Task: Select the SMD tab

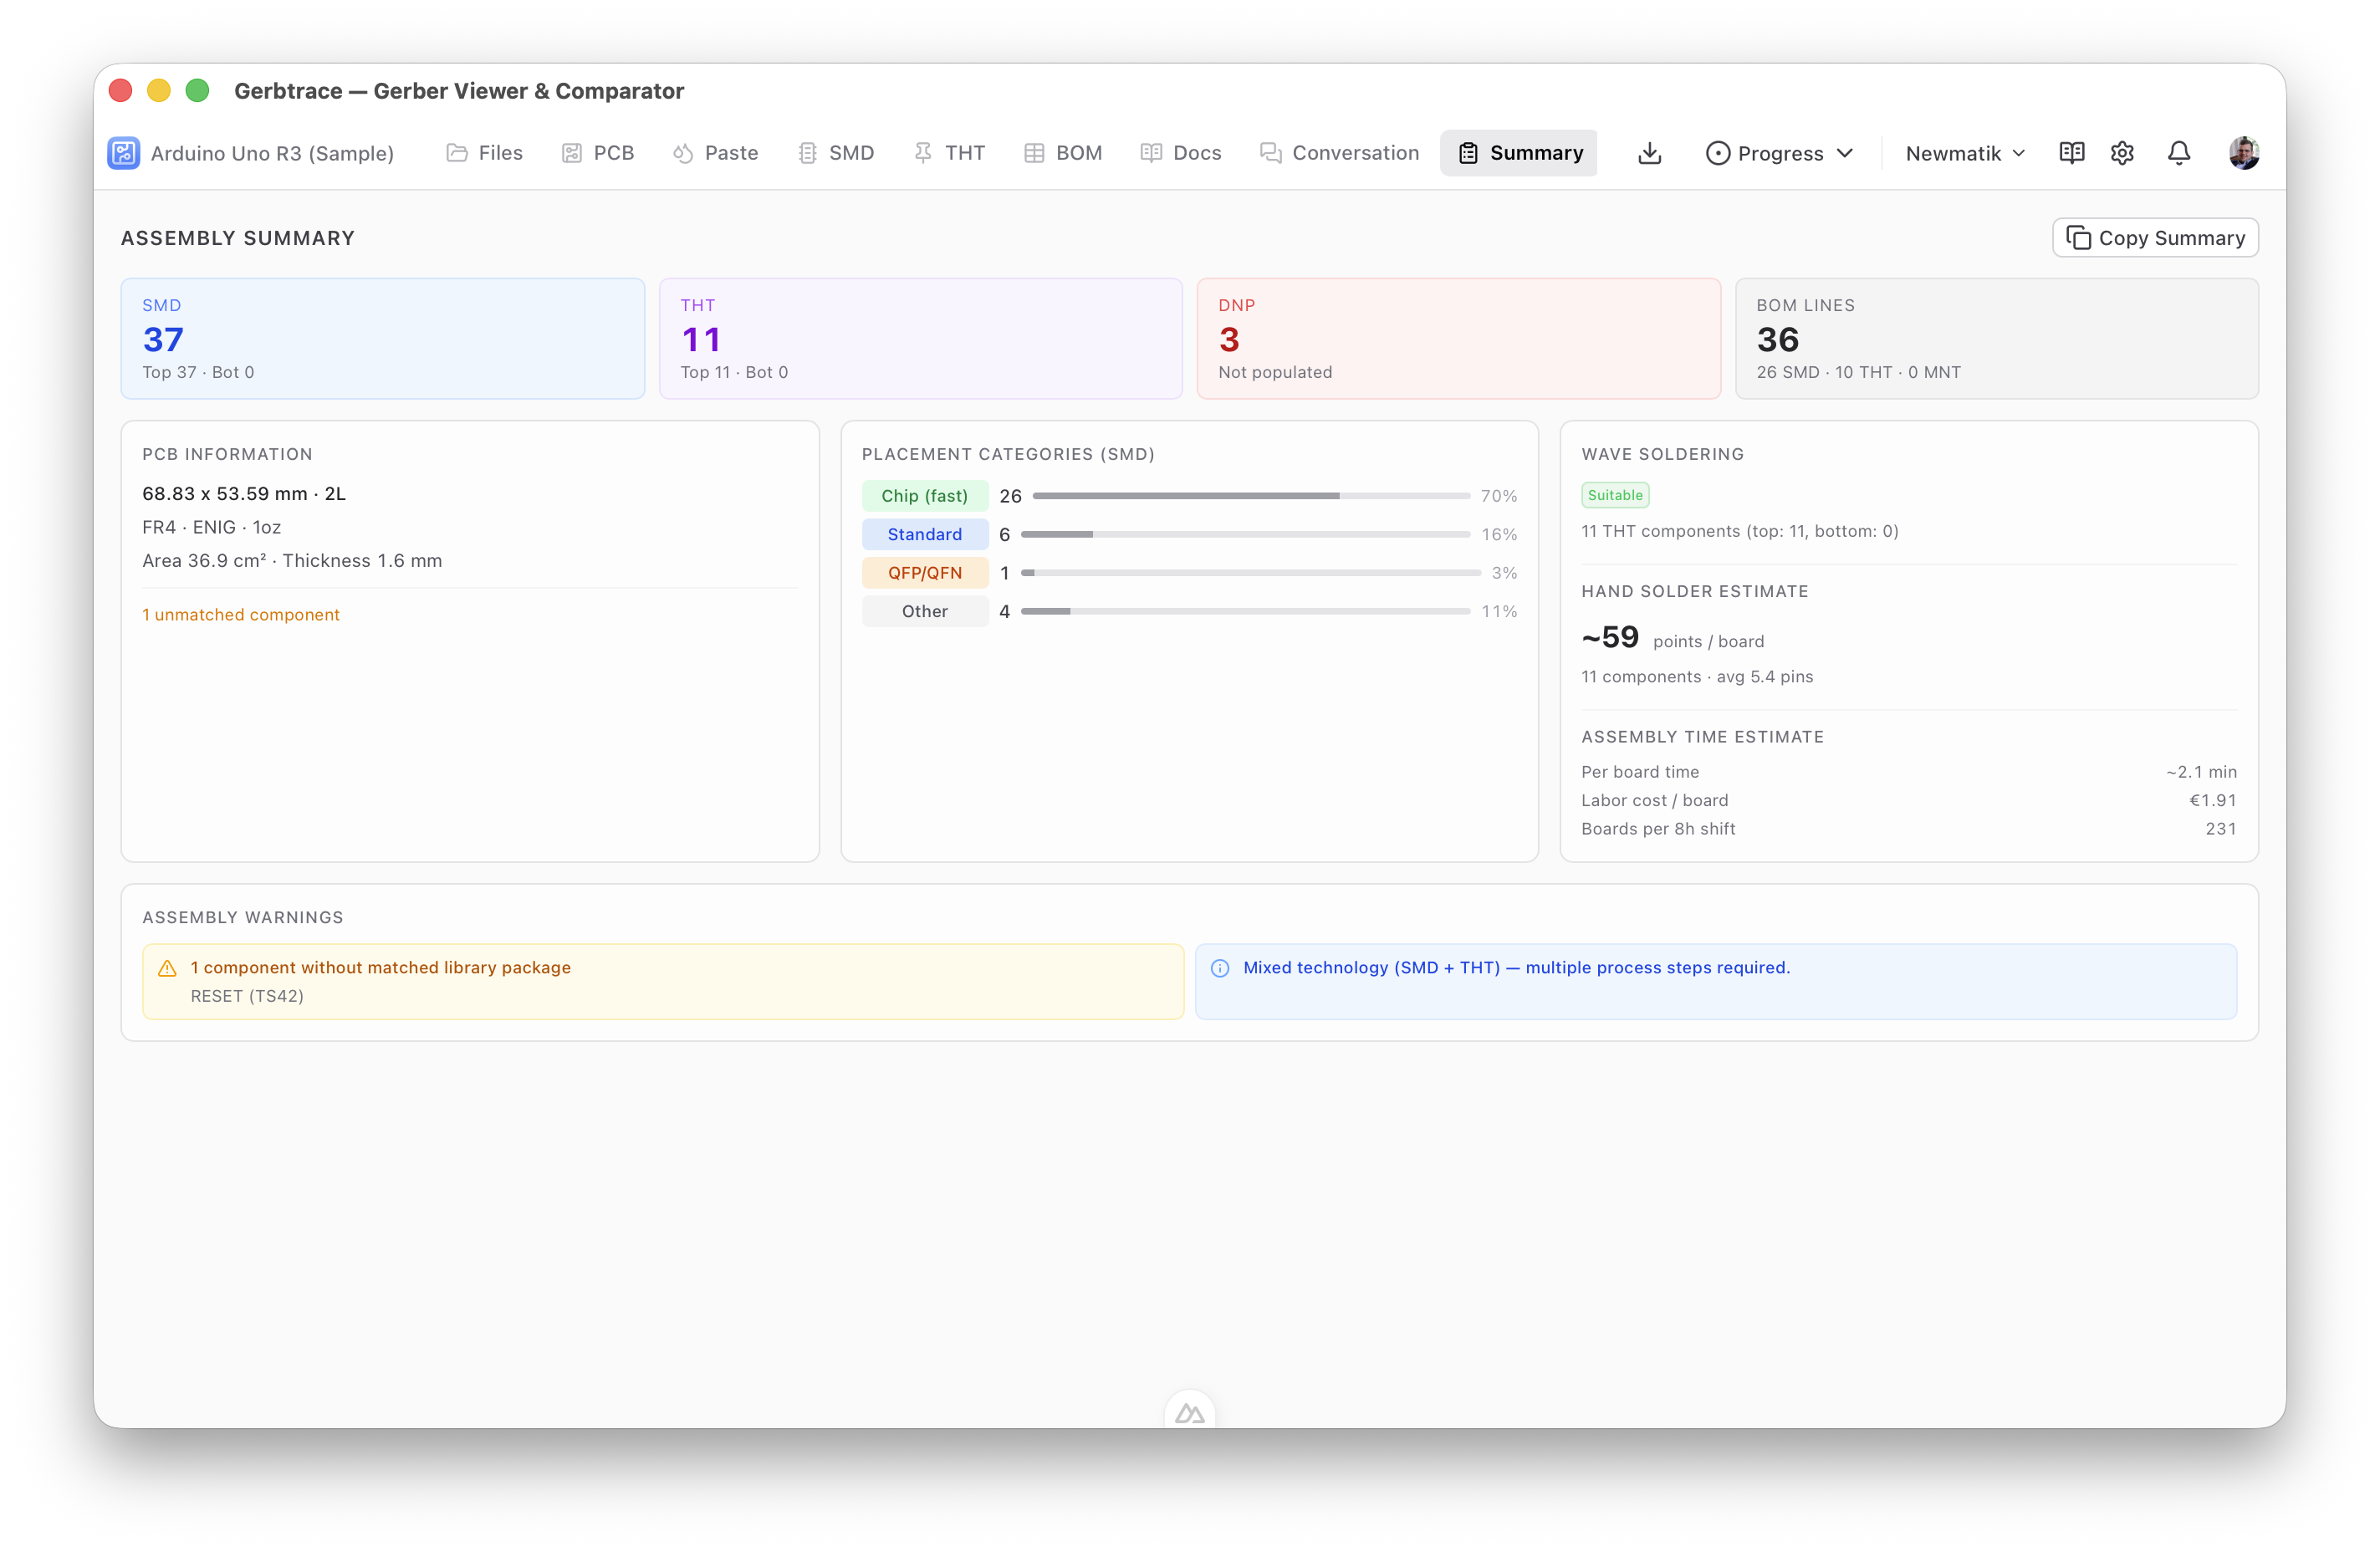Action: (x=836, y=153)
